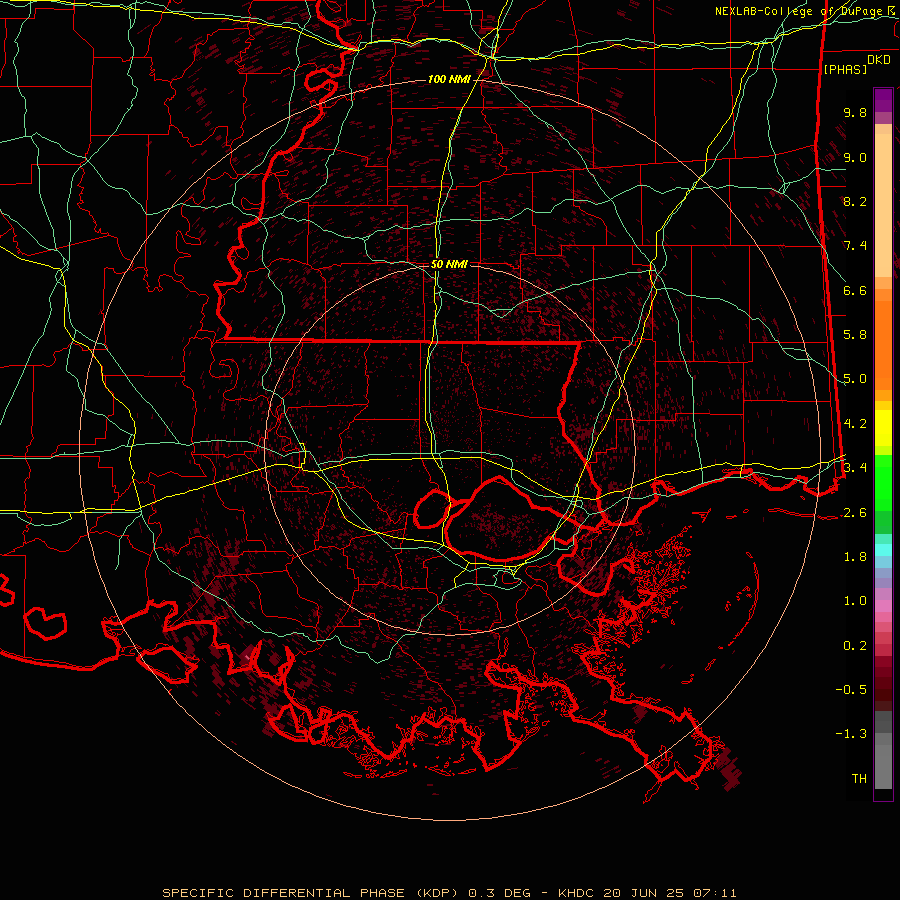
Task: Click the 9.0 scale value
Action: click(855, 157)
